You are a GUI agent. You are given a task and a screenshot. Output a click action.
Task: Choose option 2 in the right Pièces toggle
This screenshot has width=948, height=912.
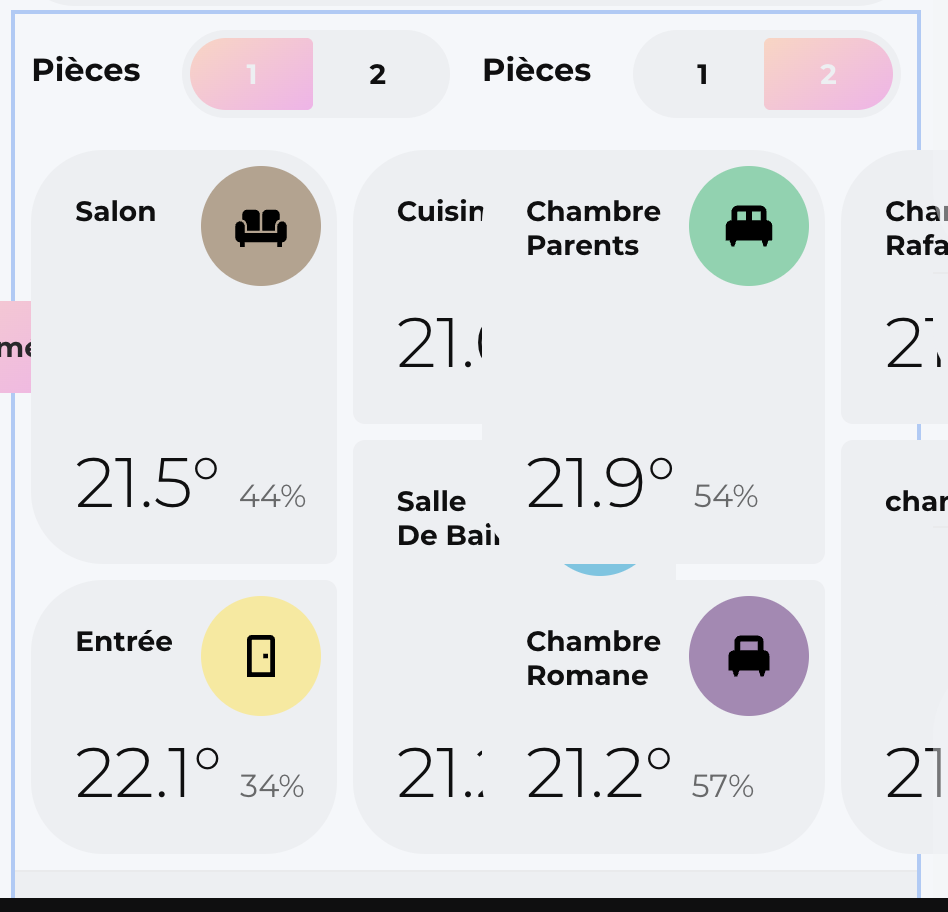827,74
